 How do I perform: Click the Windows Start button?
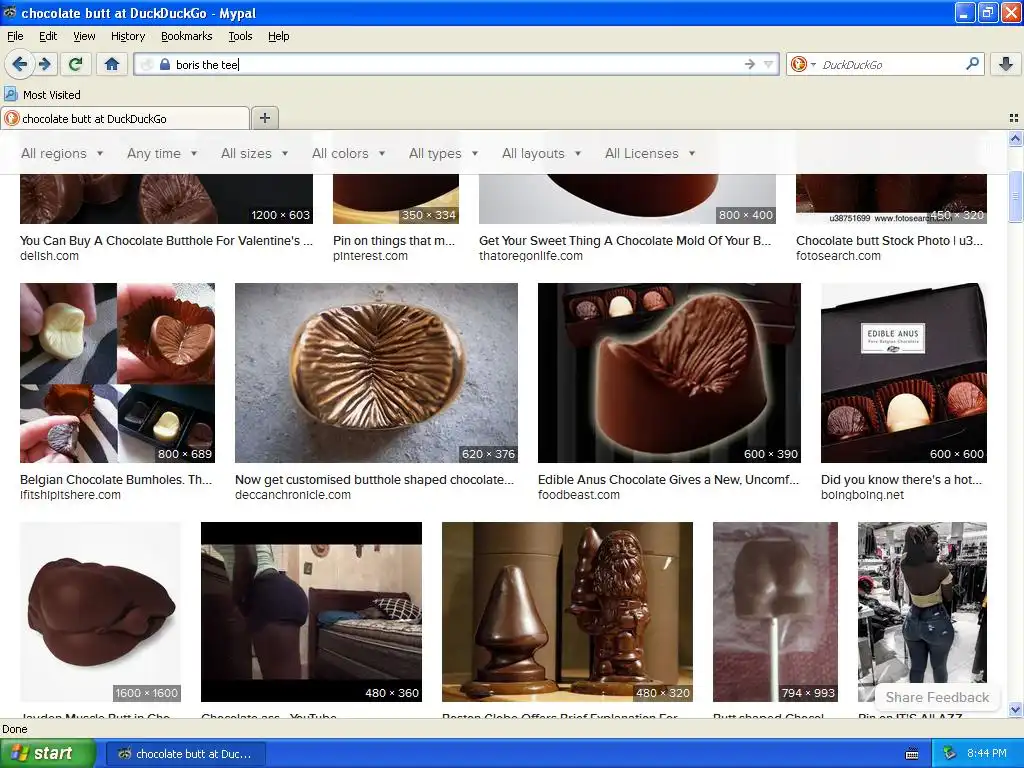47,754
